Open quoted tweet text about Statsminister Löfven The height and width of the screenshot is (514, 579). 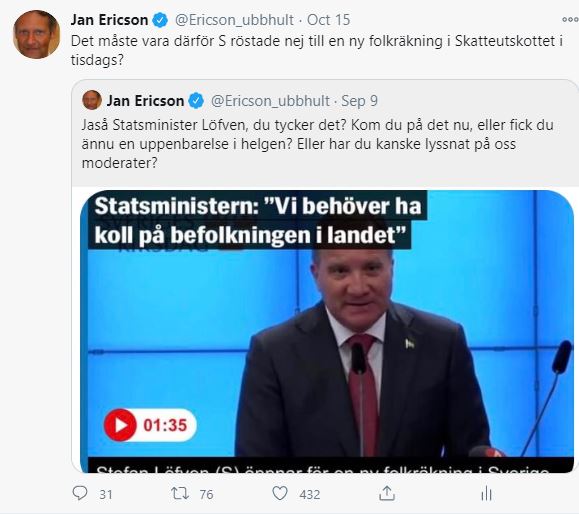(x=318, y=144)
